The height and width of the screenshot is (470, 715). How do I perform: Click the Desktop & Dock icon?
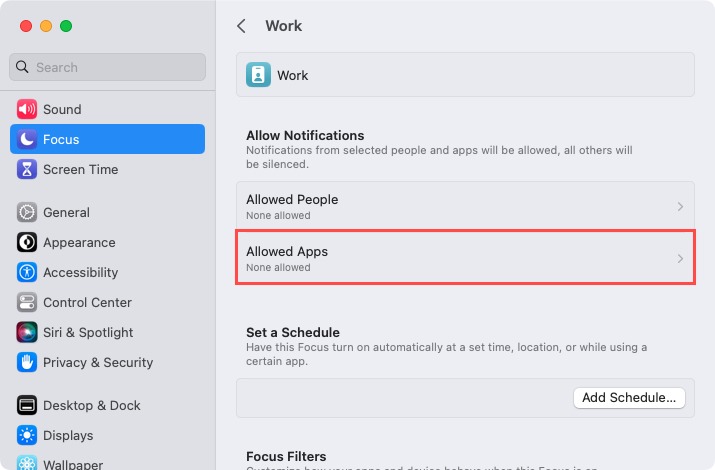27,405
